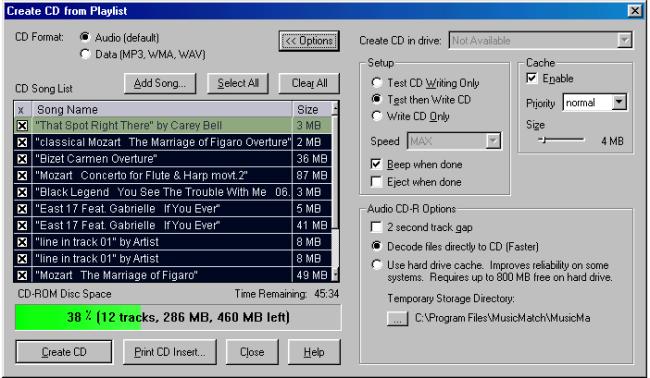The width and height of the screenshot is (650, 378).
Task: Collapse the dialog with Options button
Action: (x=309, y=41)
